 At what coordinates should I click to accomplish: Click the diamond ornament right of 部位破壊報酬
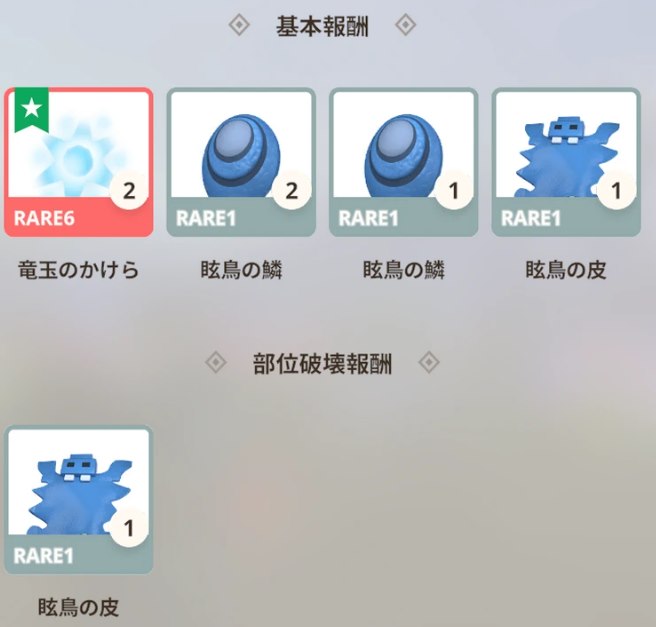point(429,362)
